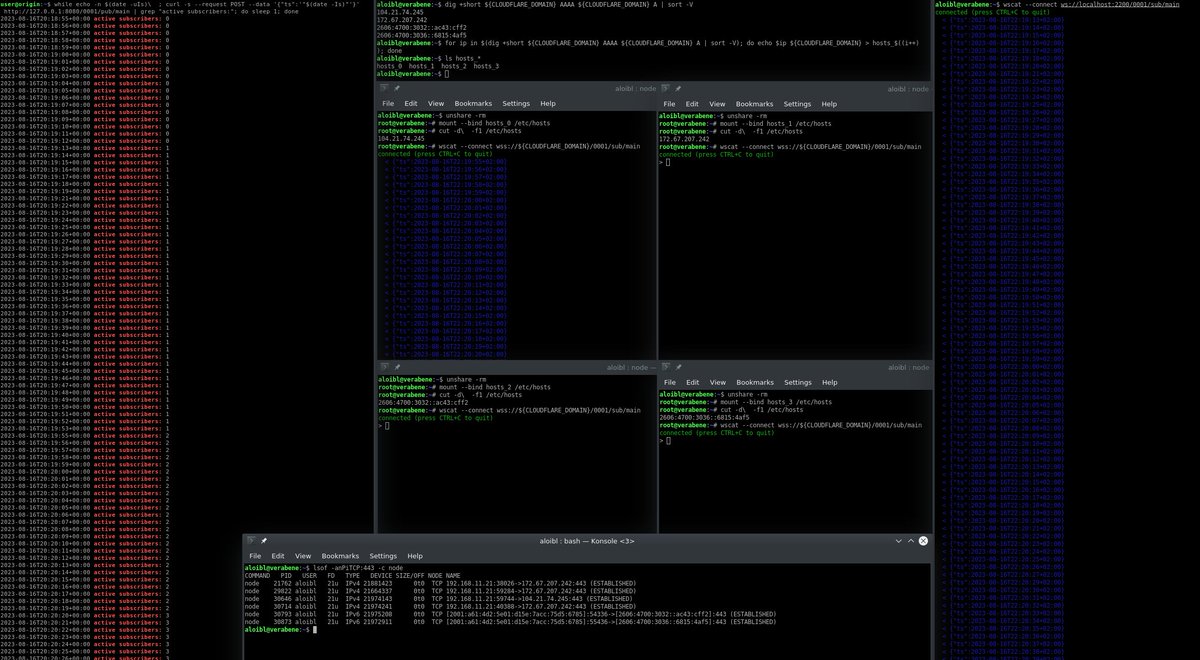The height and width of the screenshot is (660, 1200).
Task: Open the Edit menu in the hosts_1 Konsole window
Action: tap(692, 103)
